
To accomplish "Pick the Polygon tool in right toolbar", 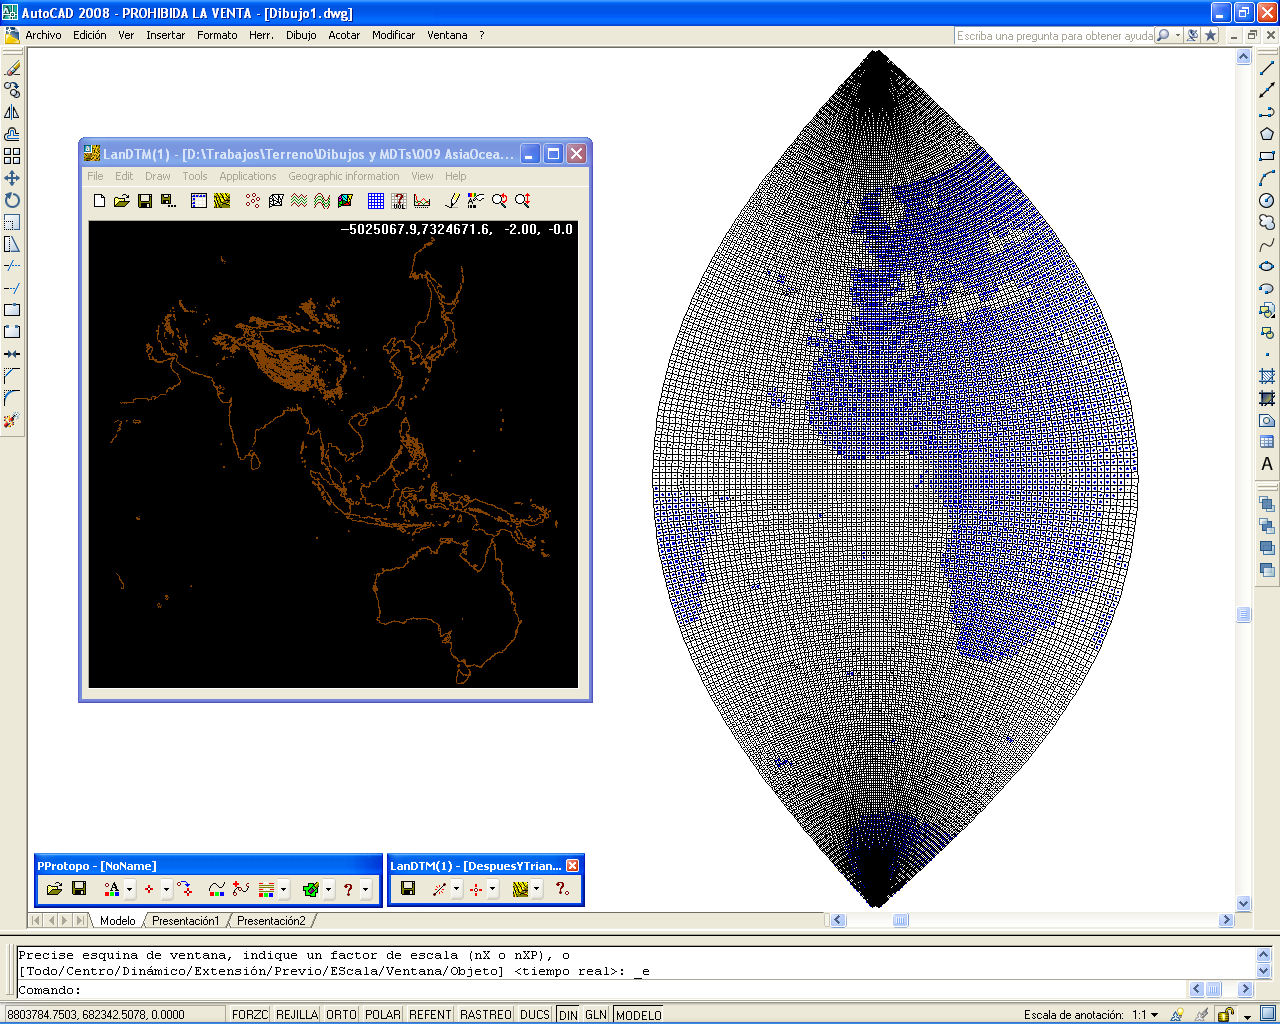I will click(1267, 134).
